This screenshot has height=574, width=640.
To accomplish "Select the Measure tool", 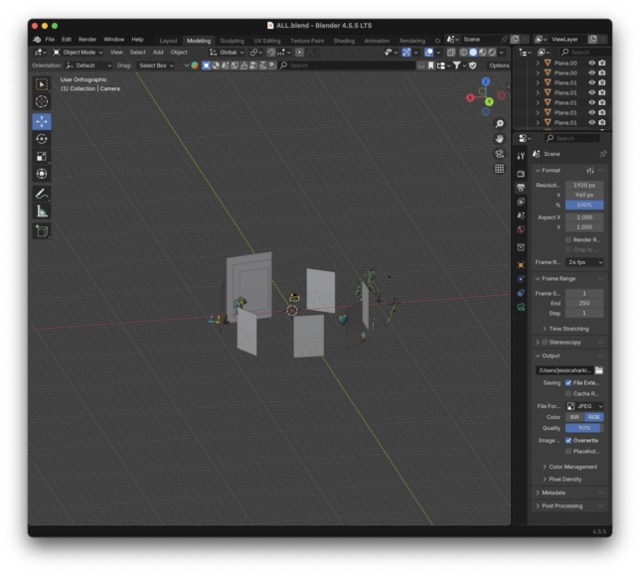I will click(42, 211).
